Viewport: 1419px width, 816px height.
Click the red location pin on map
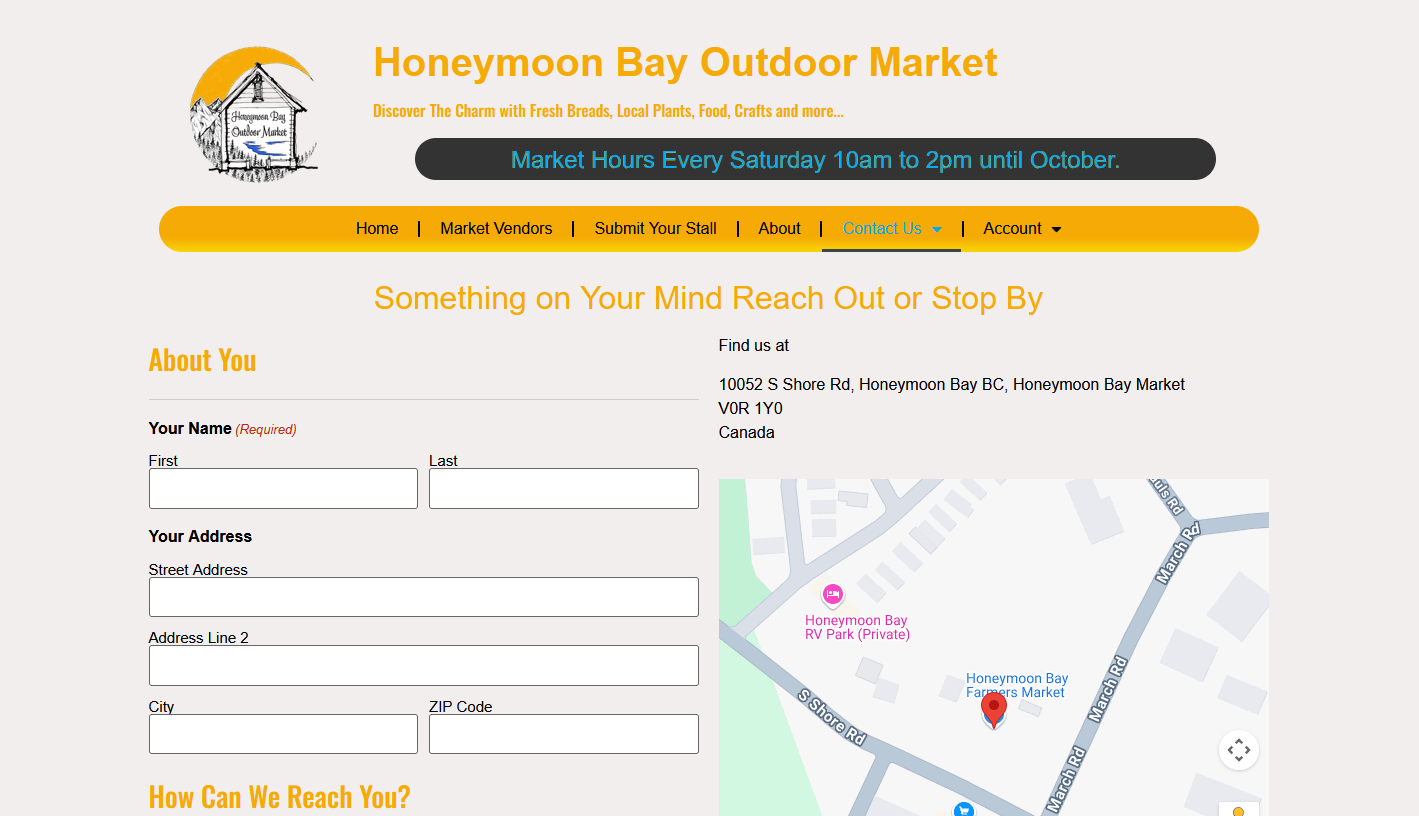point(993,711)
